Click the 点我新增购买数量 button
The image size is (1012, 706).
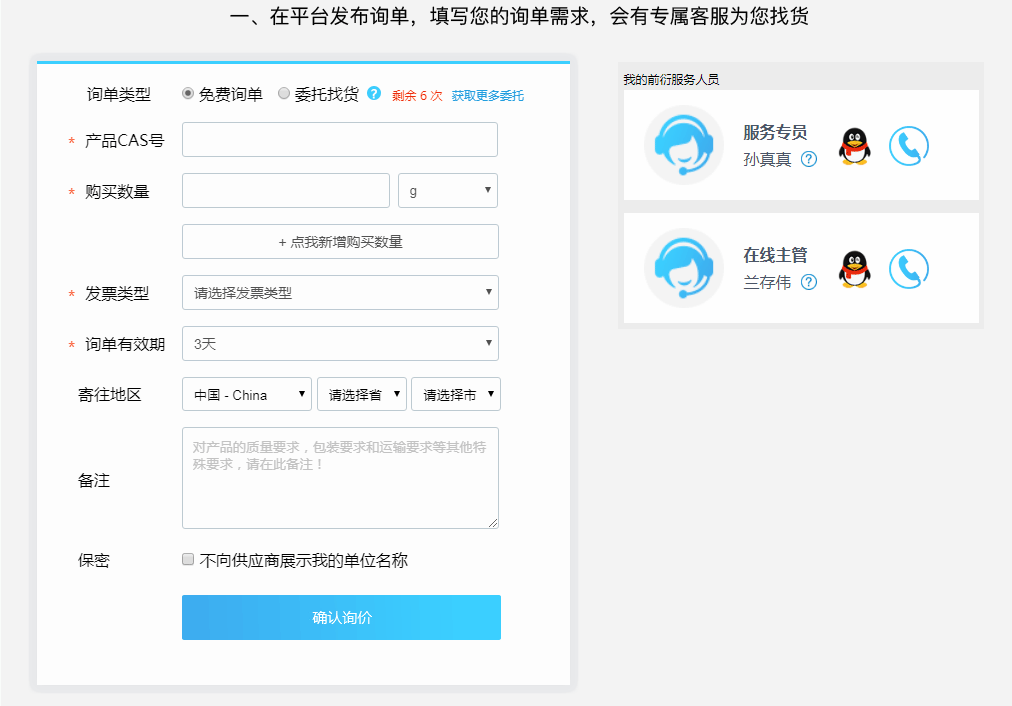tap(340, 241)
